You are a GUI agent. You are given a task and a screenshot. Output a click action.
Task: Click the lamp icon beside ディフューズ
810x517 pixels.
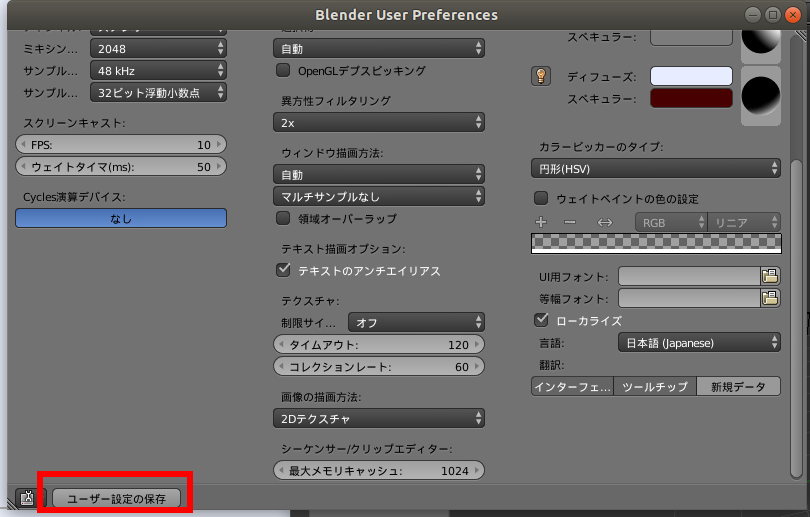541,76
